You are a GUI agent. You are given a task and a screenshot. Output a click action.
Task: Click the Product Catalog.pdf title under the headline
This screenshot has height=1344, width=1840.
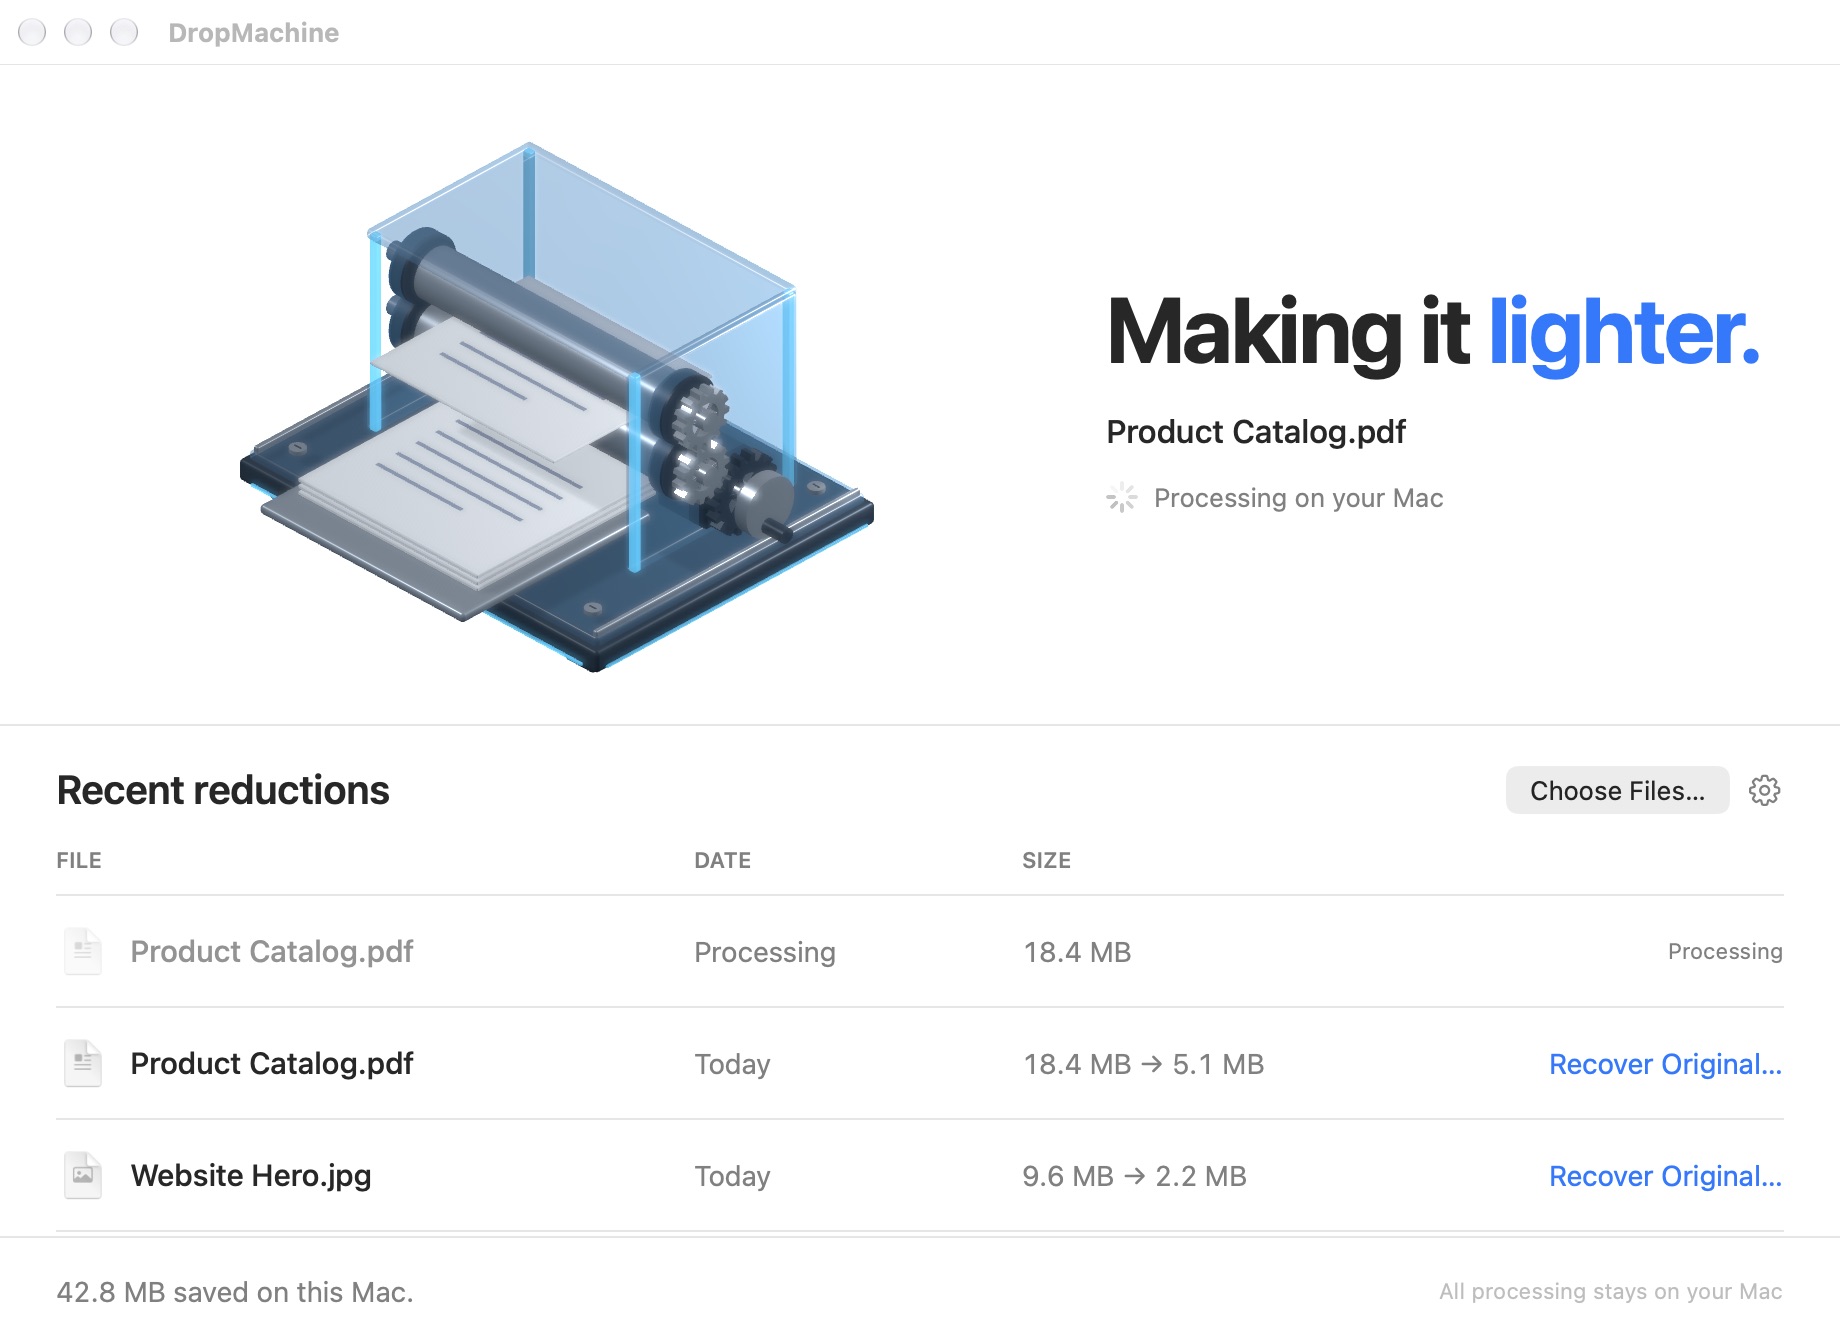click(x=1256, y=432)
